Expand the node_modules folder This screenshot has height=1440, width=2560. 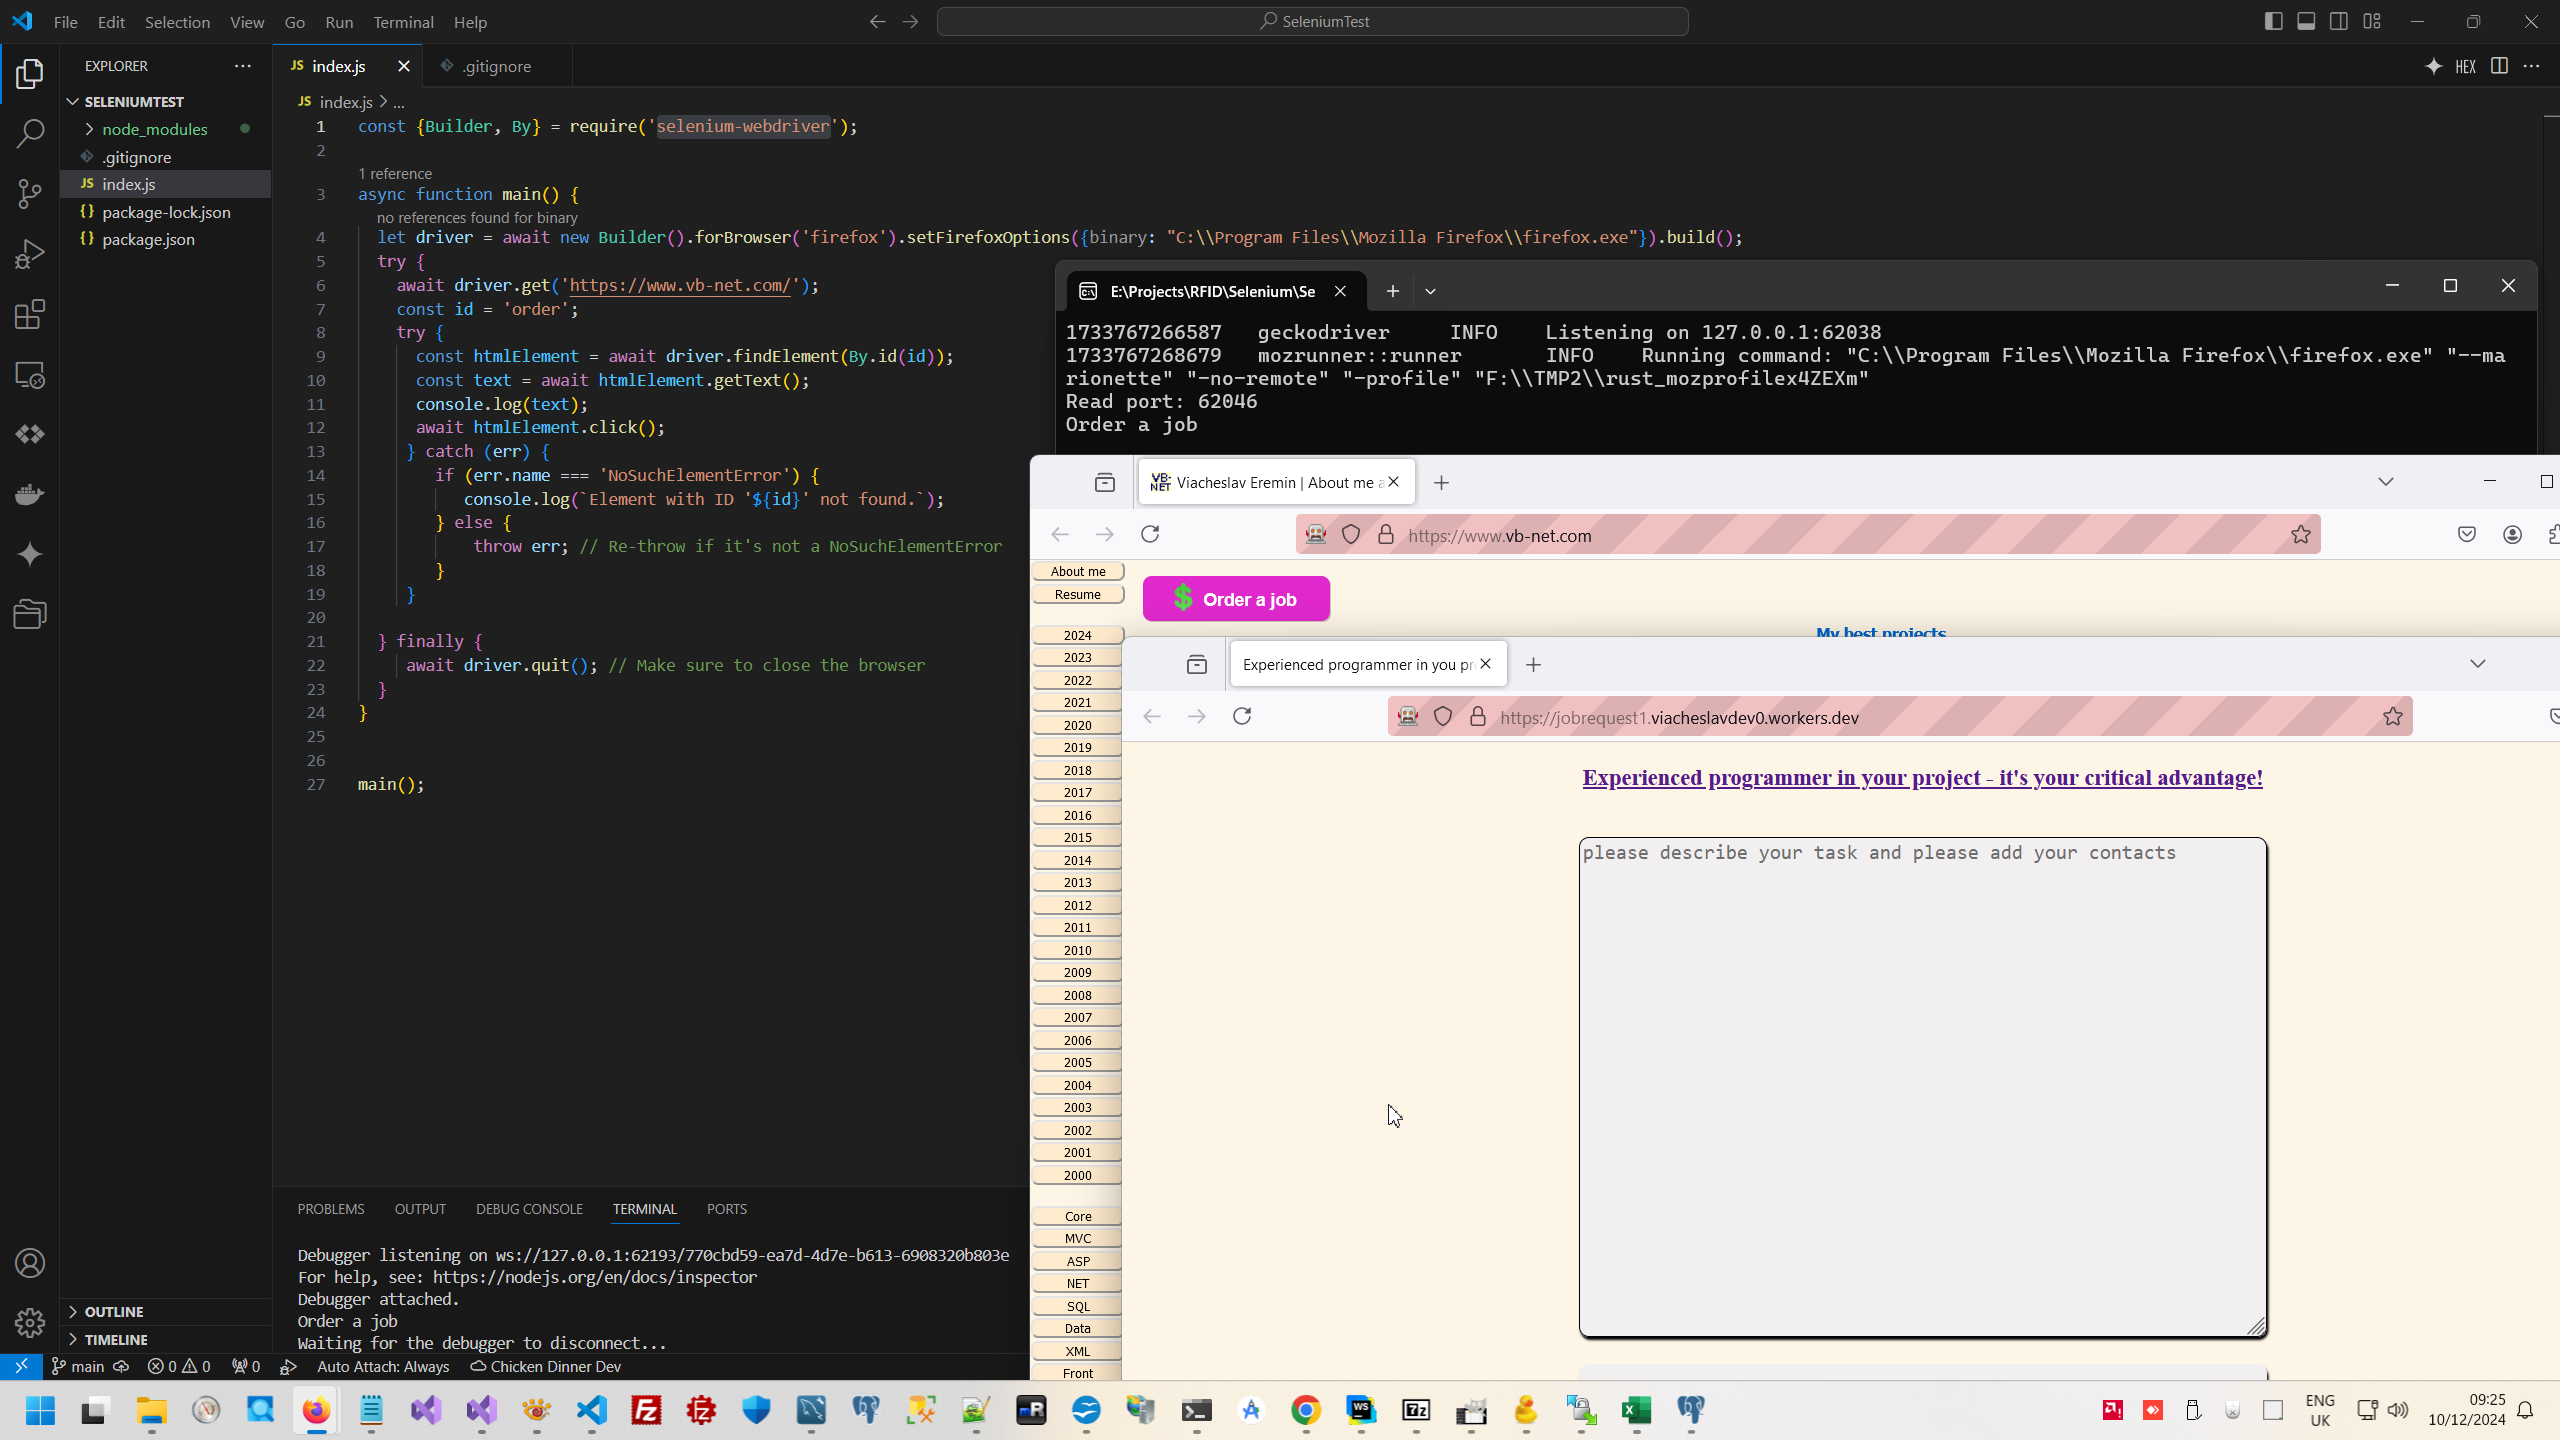point(154,129)
